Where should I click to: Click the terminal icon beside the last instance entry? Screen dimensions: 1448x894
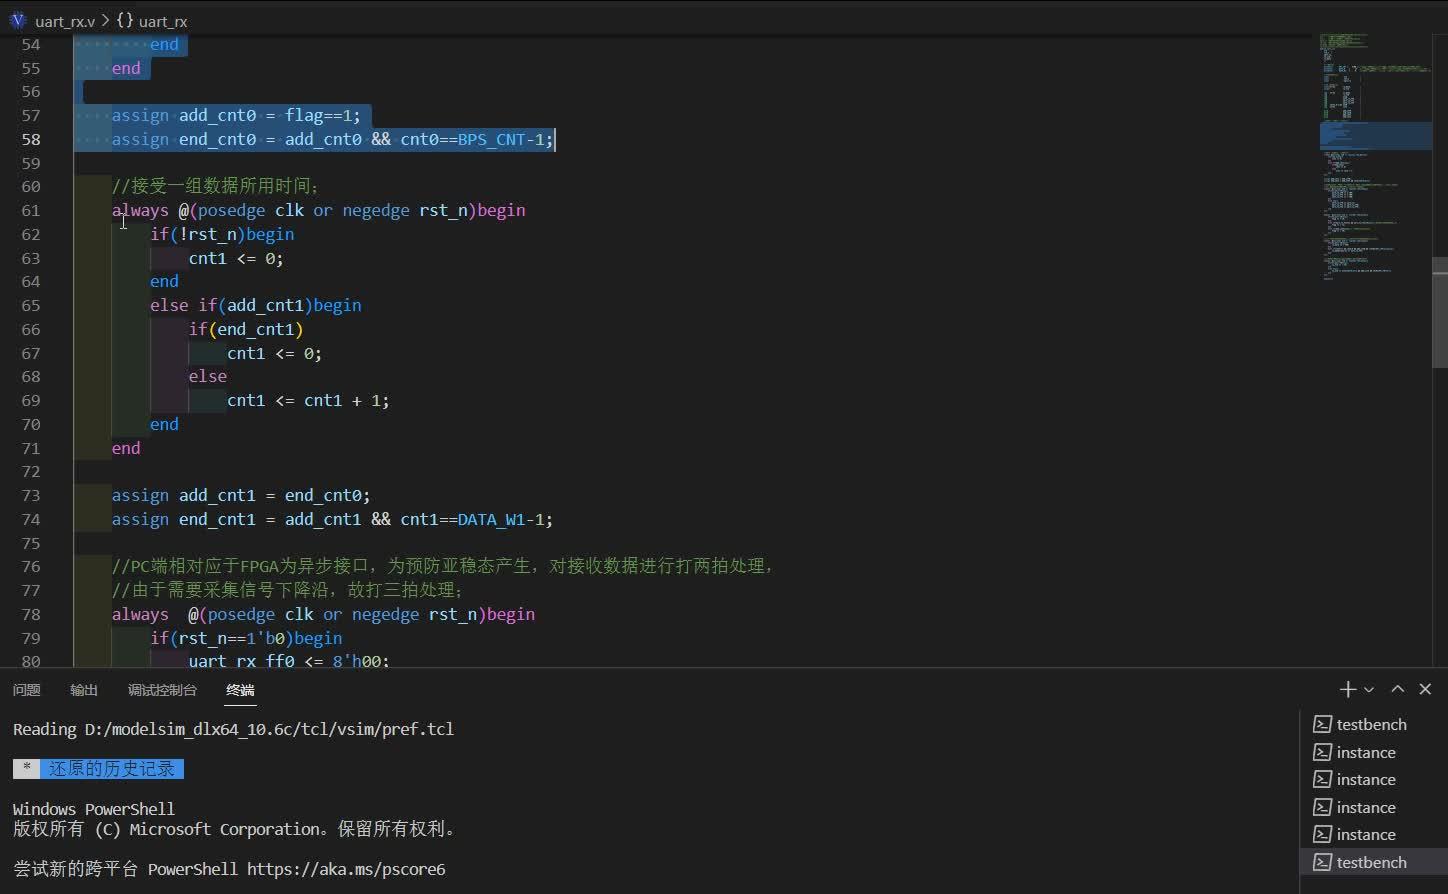pos(1323,834)
